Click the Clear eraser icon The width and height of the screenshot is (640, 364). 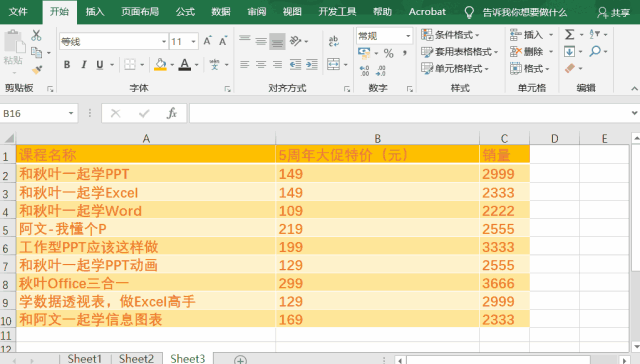570,68
